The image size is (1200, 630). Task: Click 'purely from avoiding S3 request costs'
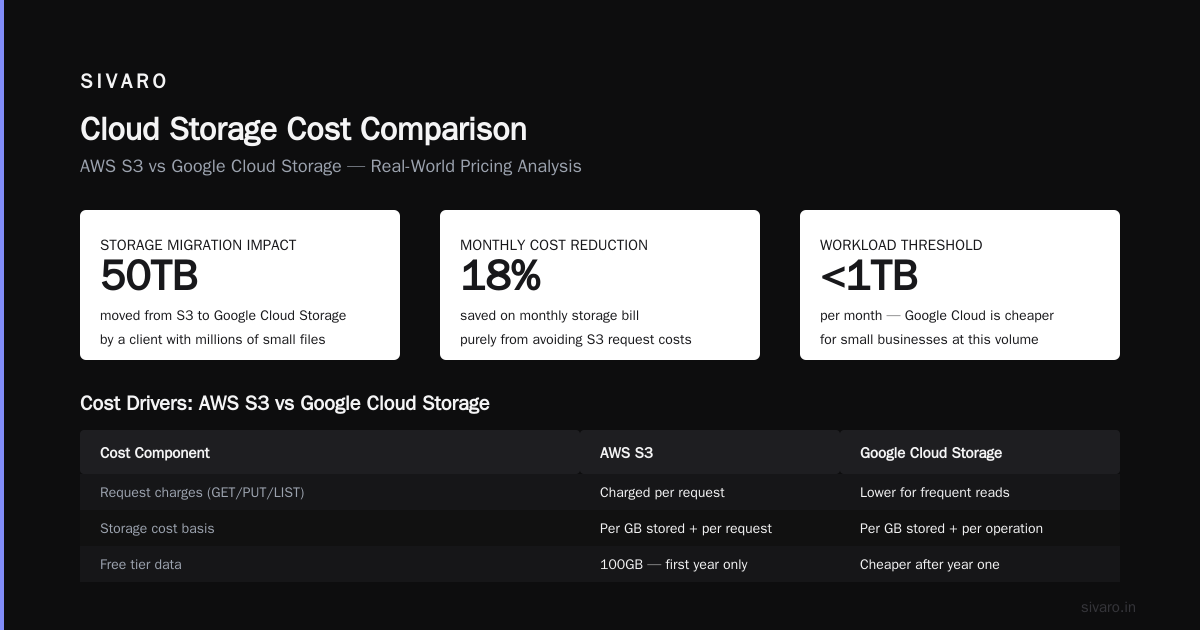(576, 339)
